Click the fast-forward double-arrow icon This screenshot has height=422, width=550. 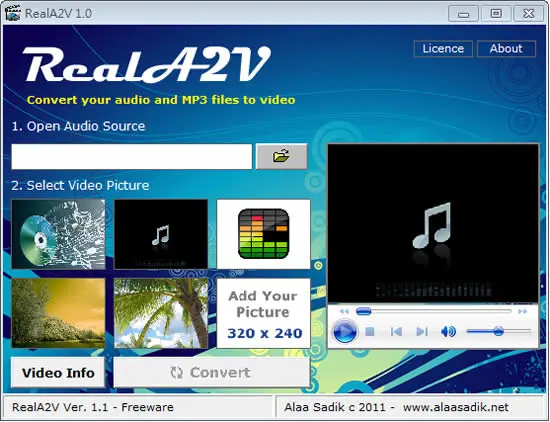pos(523,311)
